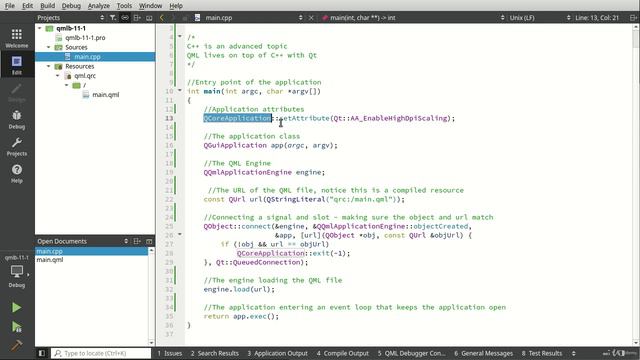Click the Open Documents list scroll-down arrow

click(151, 343)
